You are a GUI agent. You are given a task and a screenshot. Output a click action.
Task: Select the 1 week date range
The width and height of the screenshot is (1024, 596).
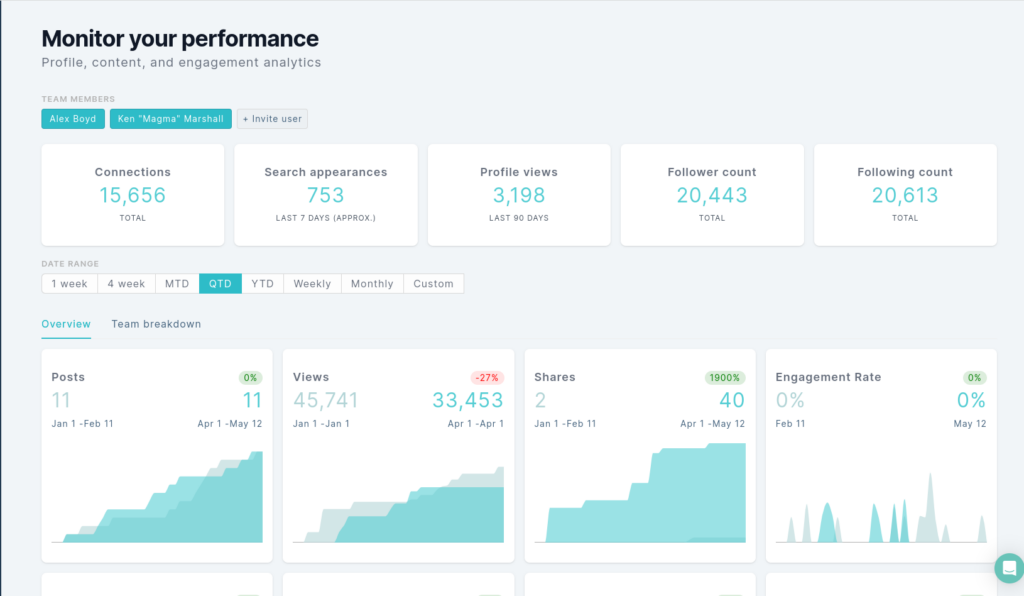[70, 283]
